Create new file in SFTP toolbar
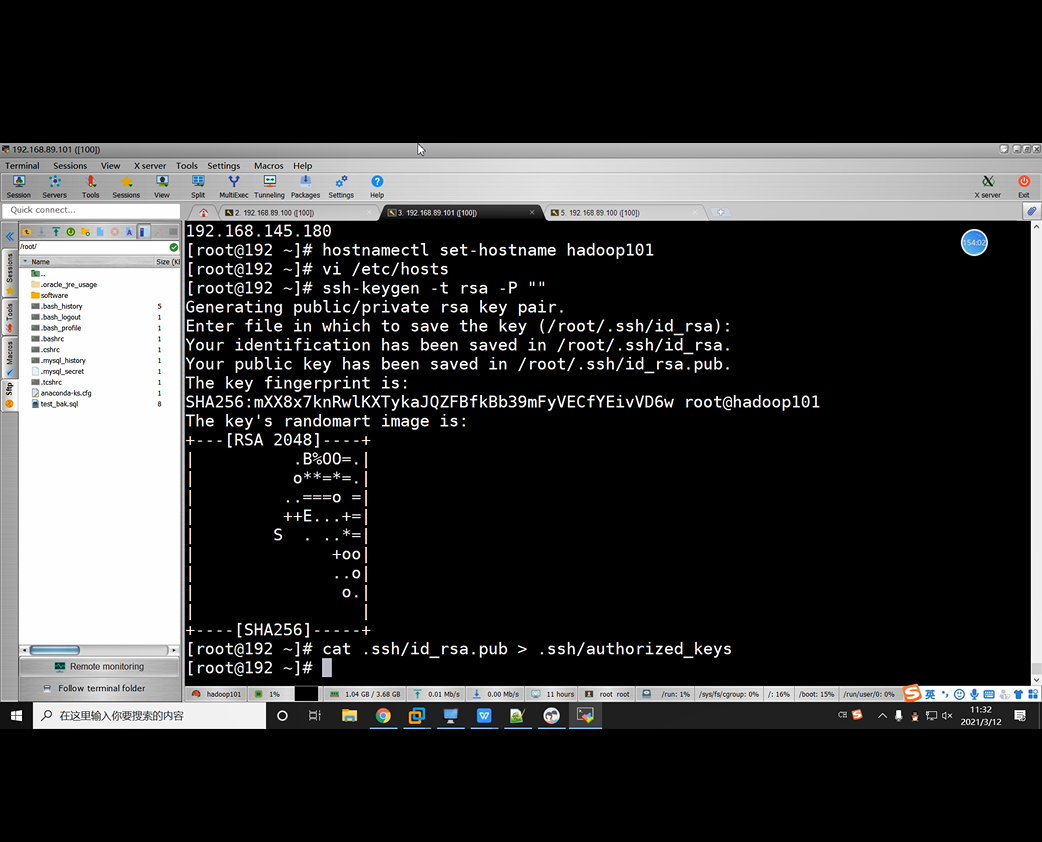 tap(100, 232)
